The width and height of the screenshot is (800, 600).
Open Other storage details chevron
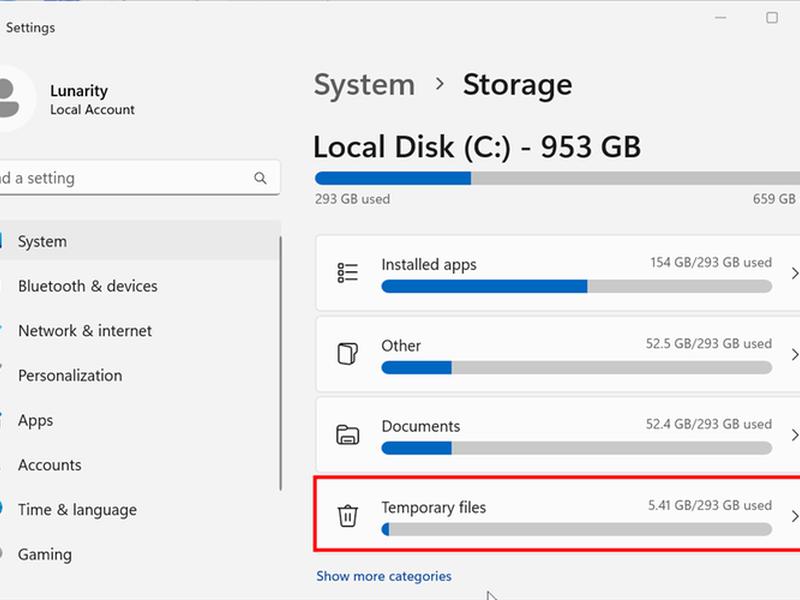coord(794,354)
